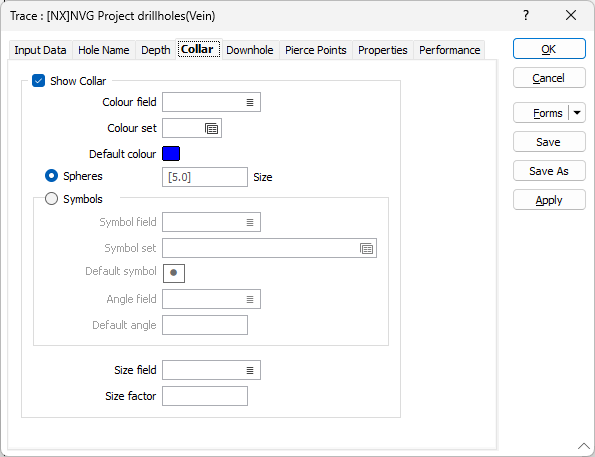Close the Trace dialog window
The image size is (595, 457).
pyautogui.click(x=571, y=16)
